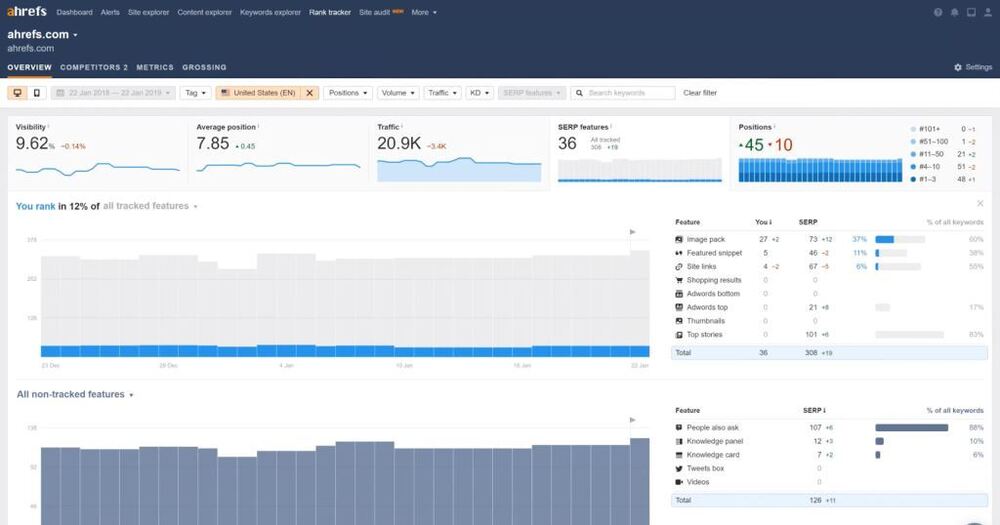
Task: Click the Image pack feature icon
Action: coord(679,239)
